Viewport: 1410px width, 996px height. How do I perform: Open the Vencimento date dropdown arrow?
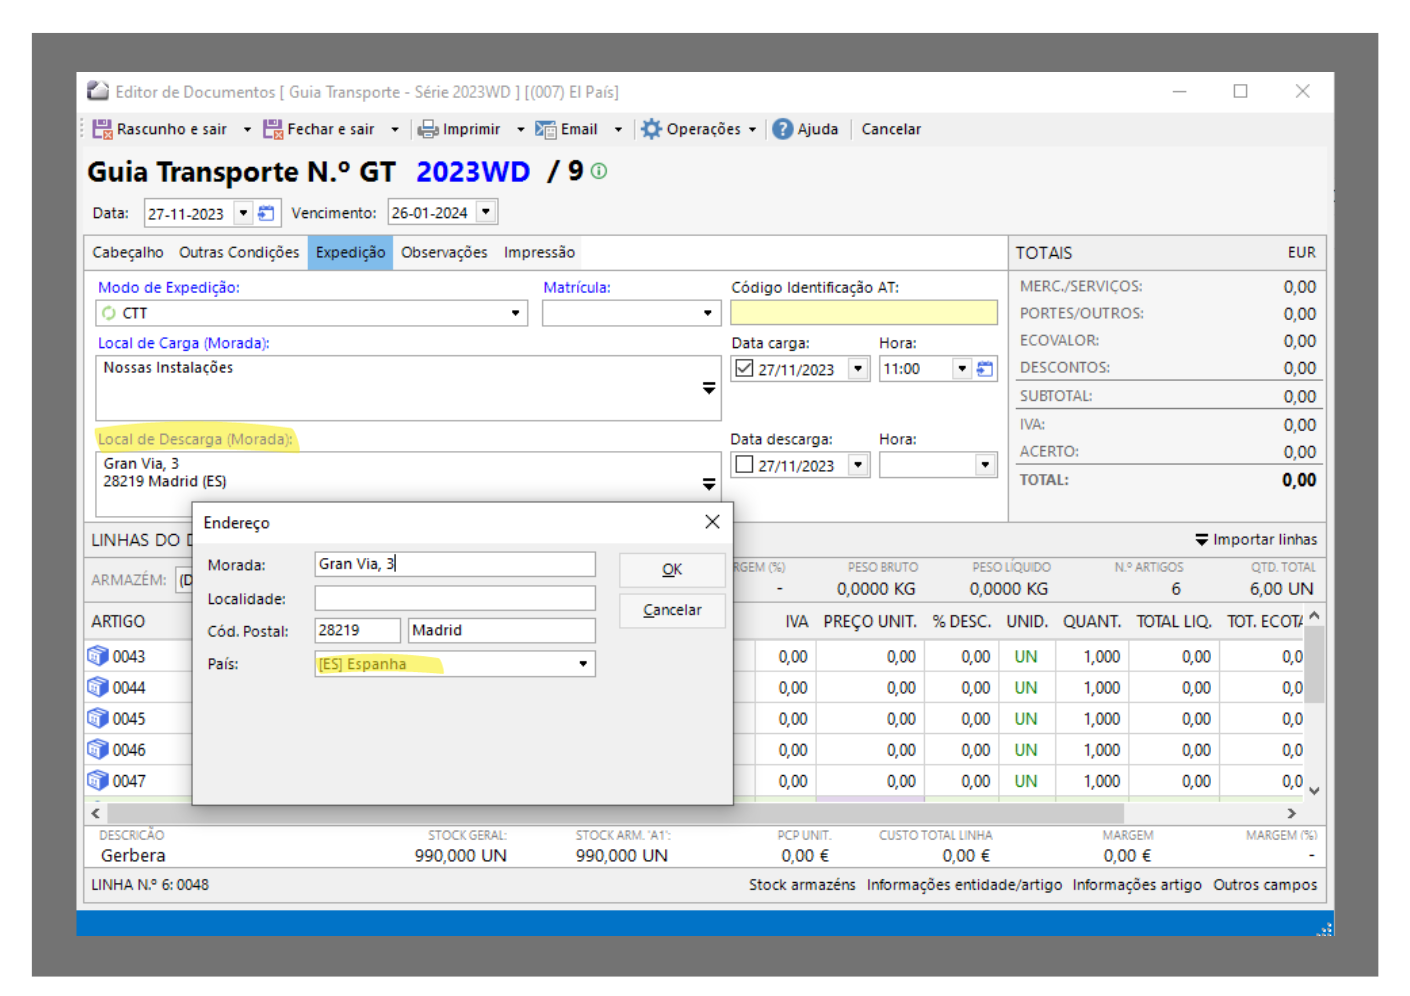coord(486,212)
